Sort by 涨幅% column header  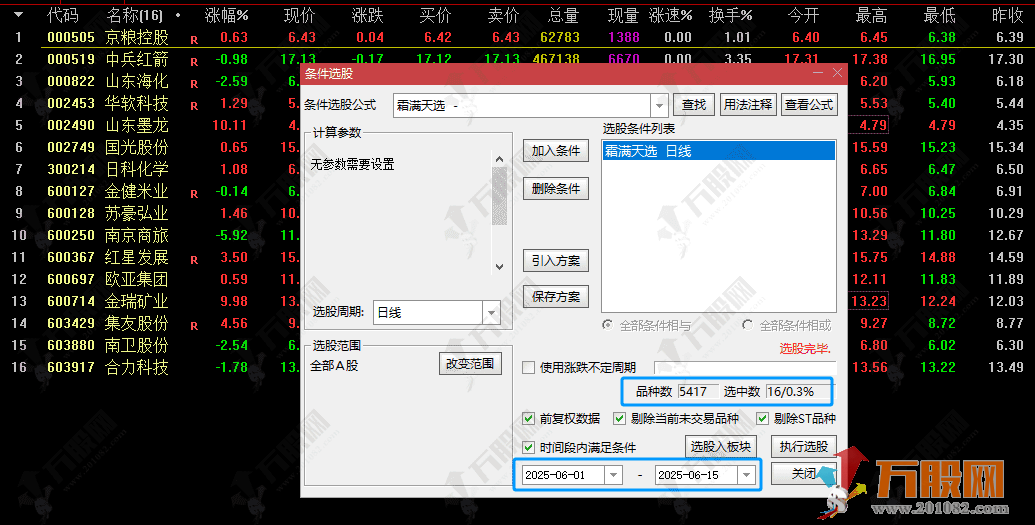point(226,15)
